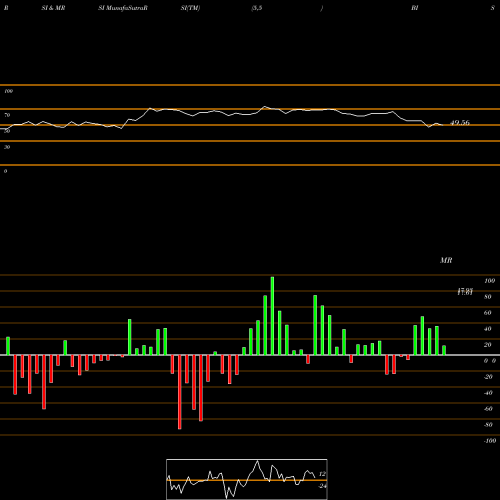Screen dimensions: 500x500
Task: Click the 17.81 value beside histogram
Action: tap(465, 292)
